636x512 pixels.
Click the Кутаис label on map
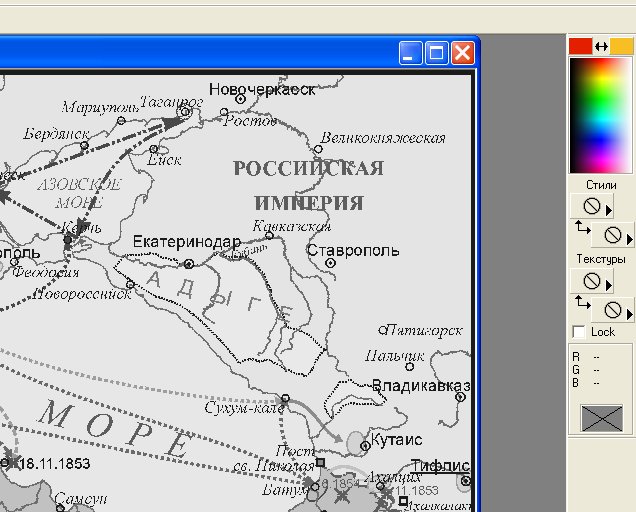[396, 439]
